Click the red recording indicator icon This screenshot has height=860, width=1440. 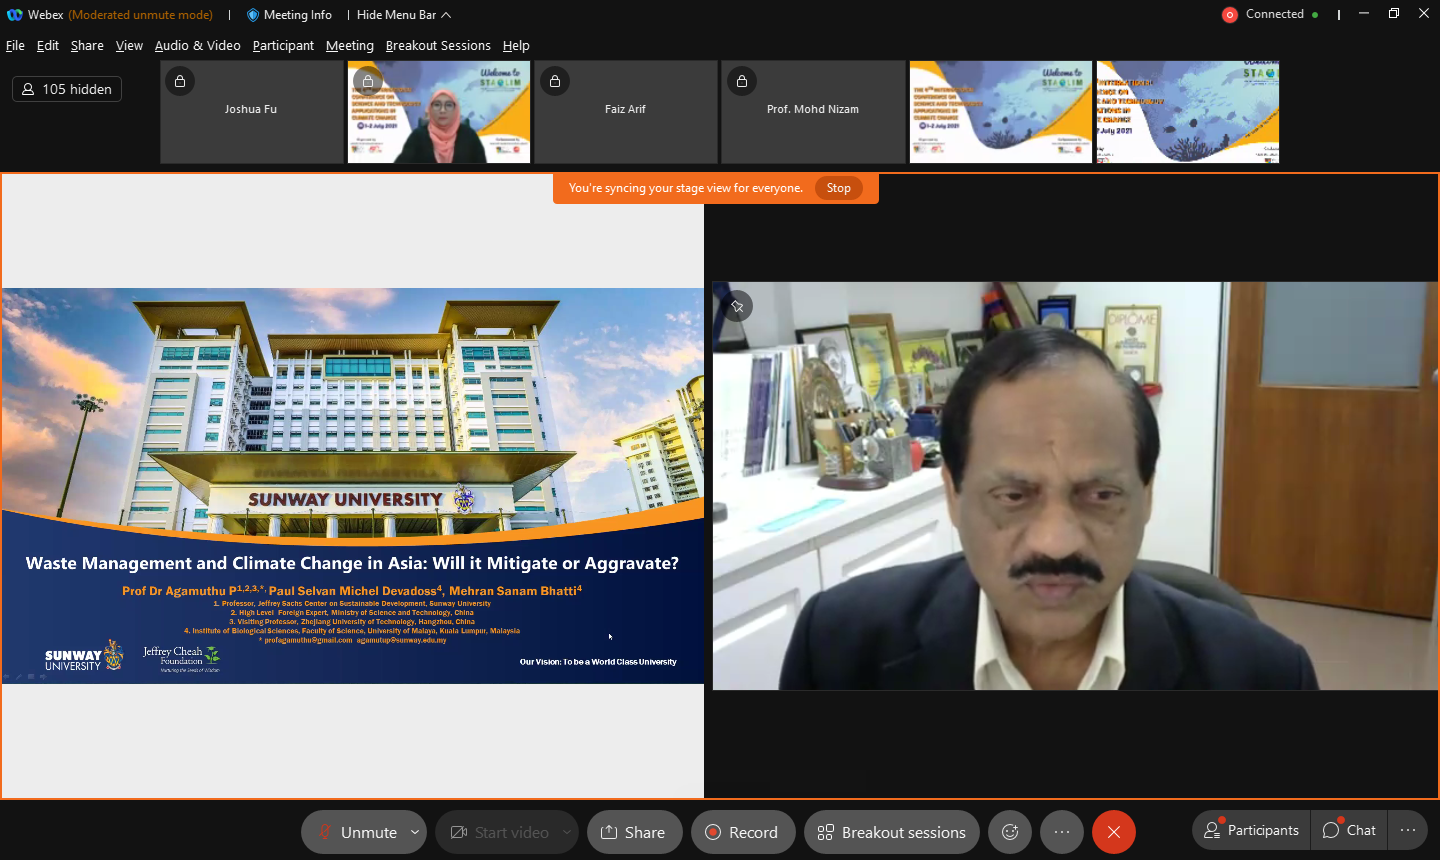(1230, 15)
